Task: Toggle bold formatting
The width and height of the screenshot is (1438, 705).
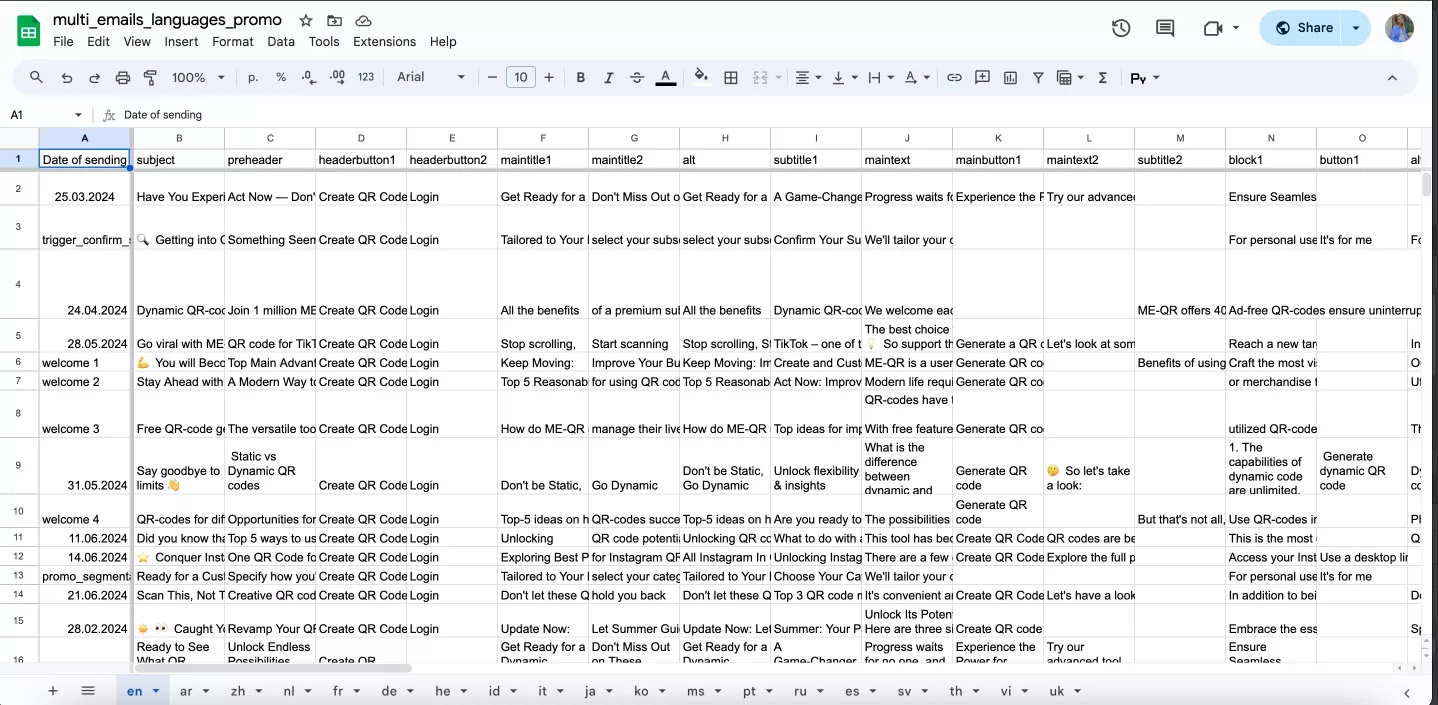Action: (x=581, y=77)
